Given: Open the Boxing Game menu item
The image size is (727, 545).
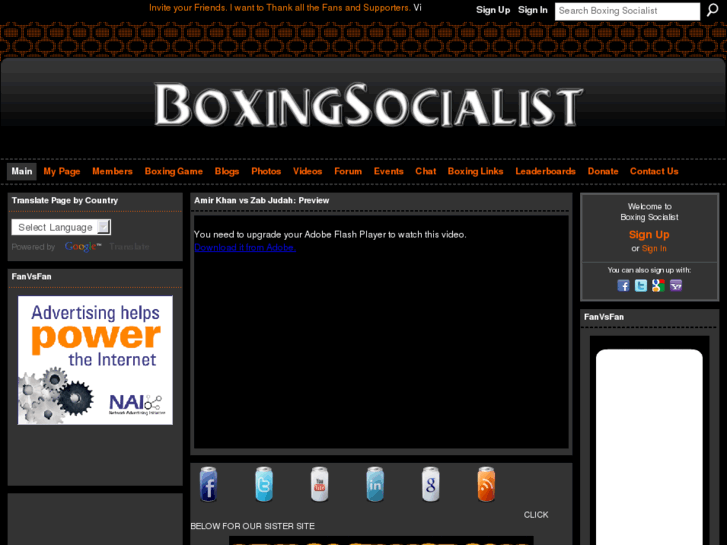Looking at the screenshot, I should 173,171.
